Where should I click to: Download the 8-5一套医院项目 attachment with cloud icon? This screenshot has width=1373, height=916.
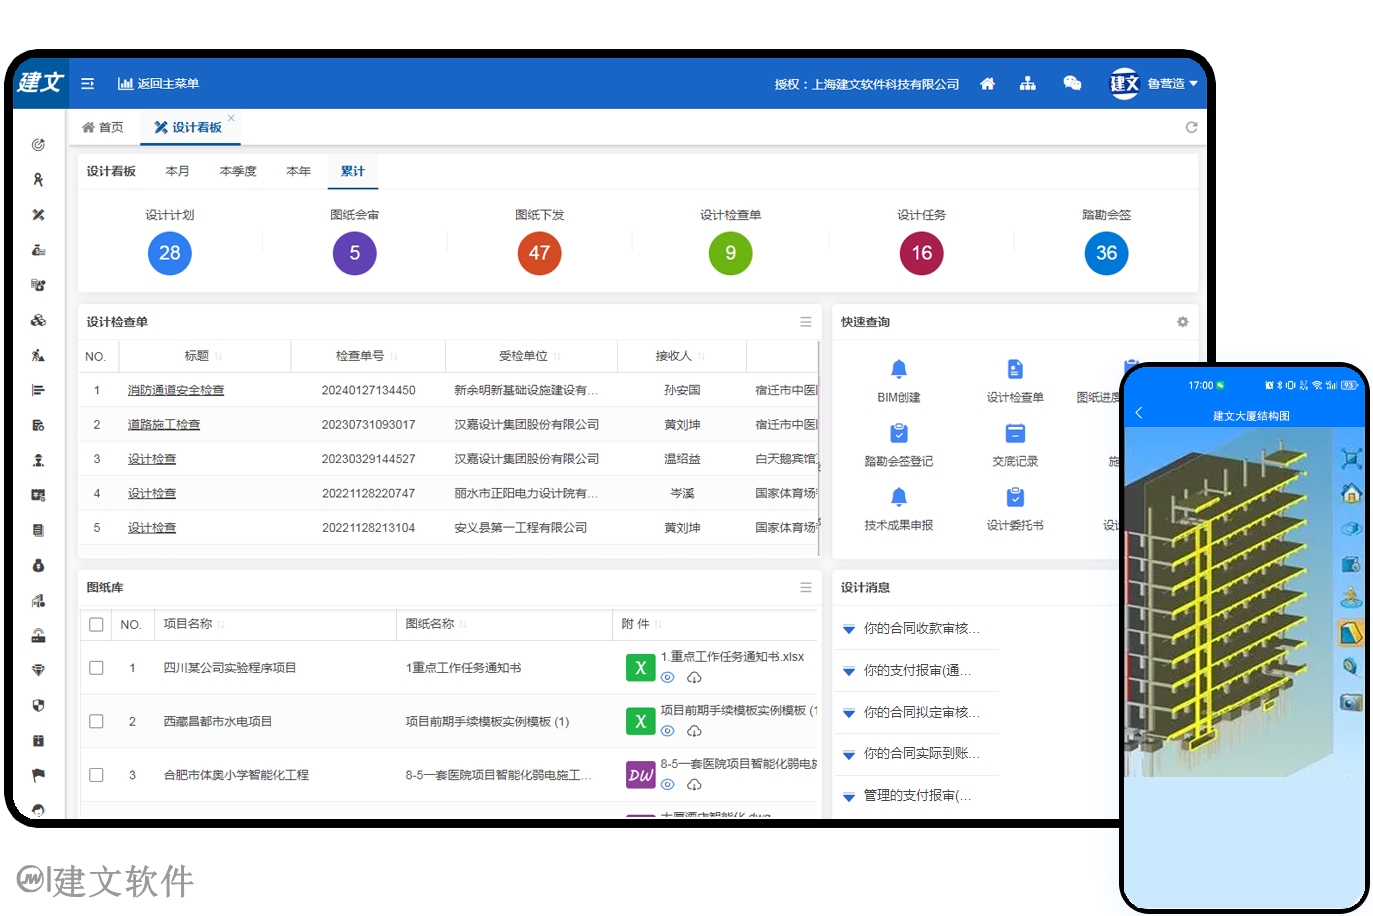[x=694, y=785]
